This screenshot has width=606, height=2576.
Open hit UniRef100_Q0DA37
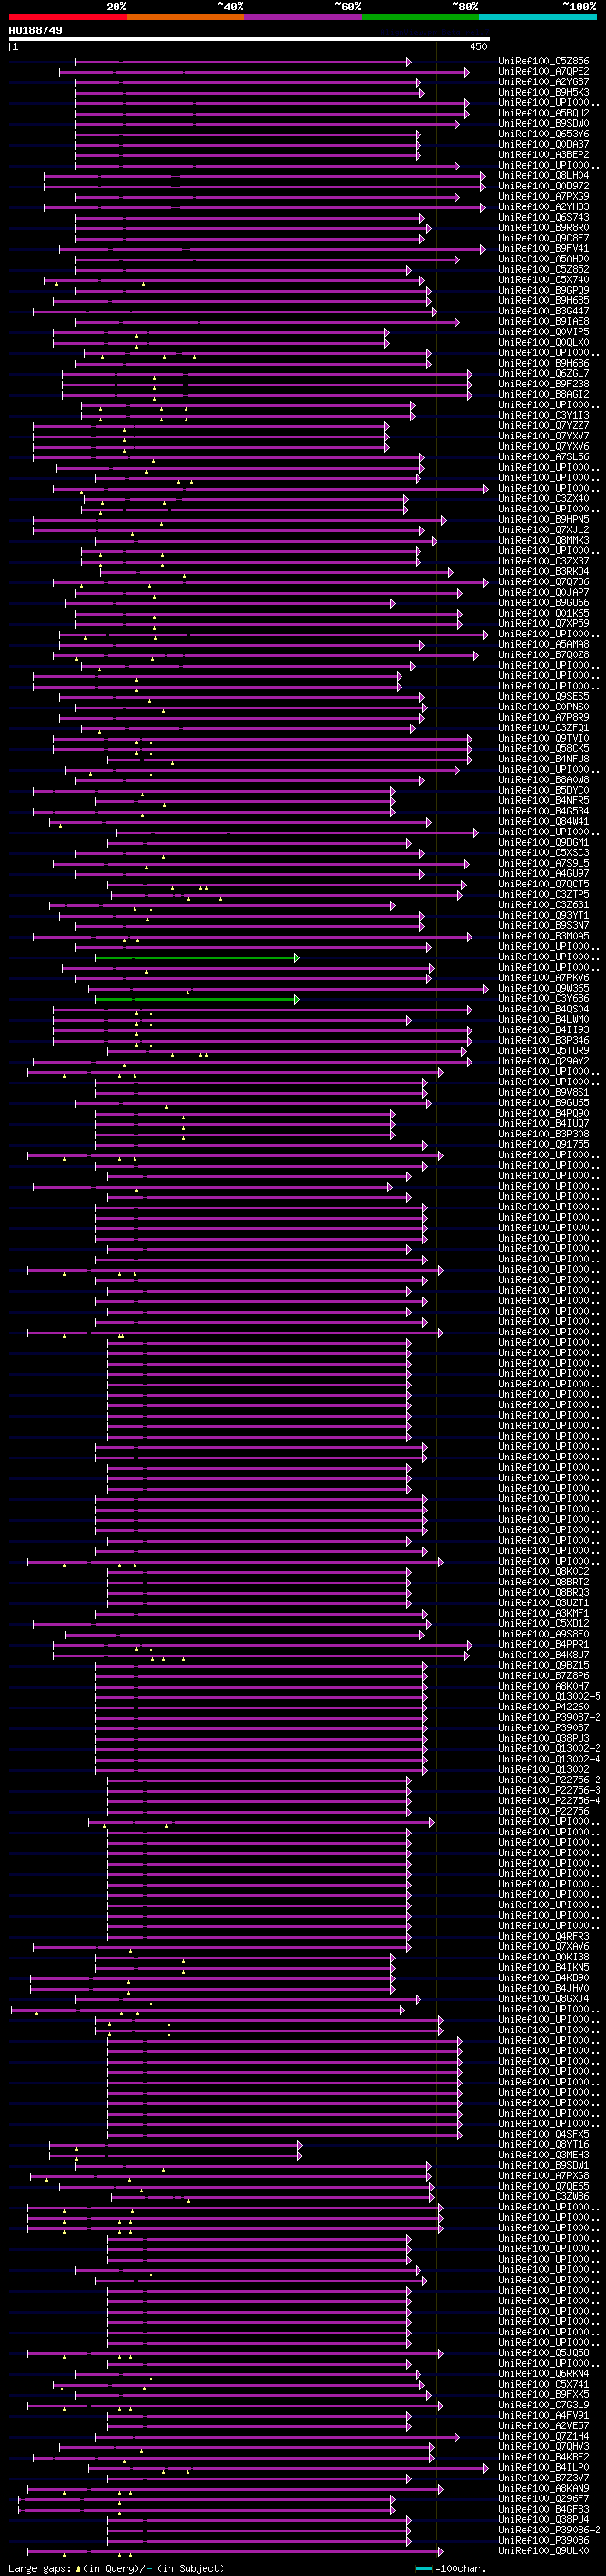tap(544, 145)
